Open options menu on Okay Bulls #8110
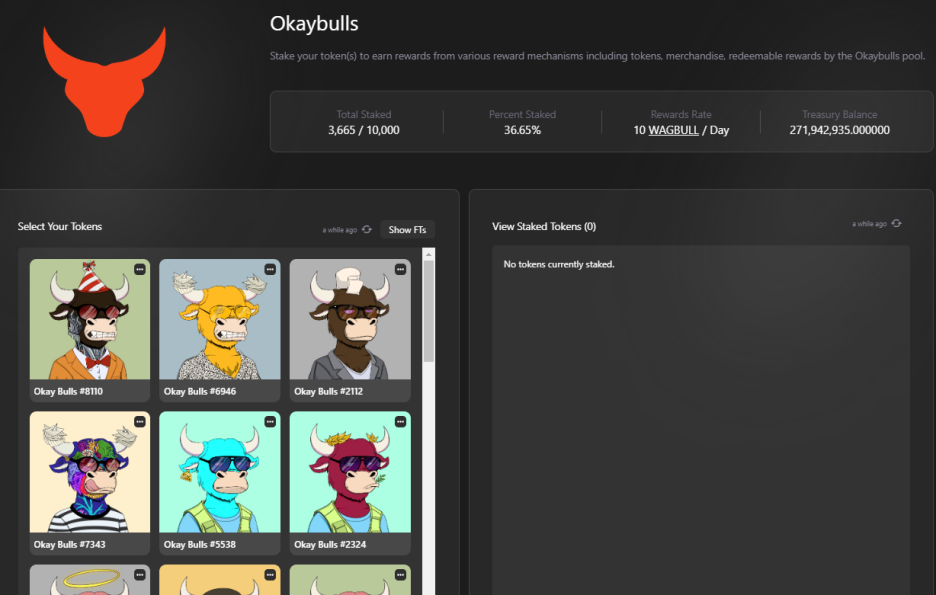This screenshot has width=936, height=595. tap(140, 269)
